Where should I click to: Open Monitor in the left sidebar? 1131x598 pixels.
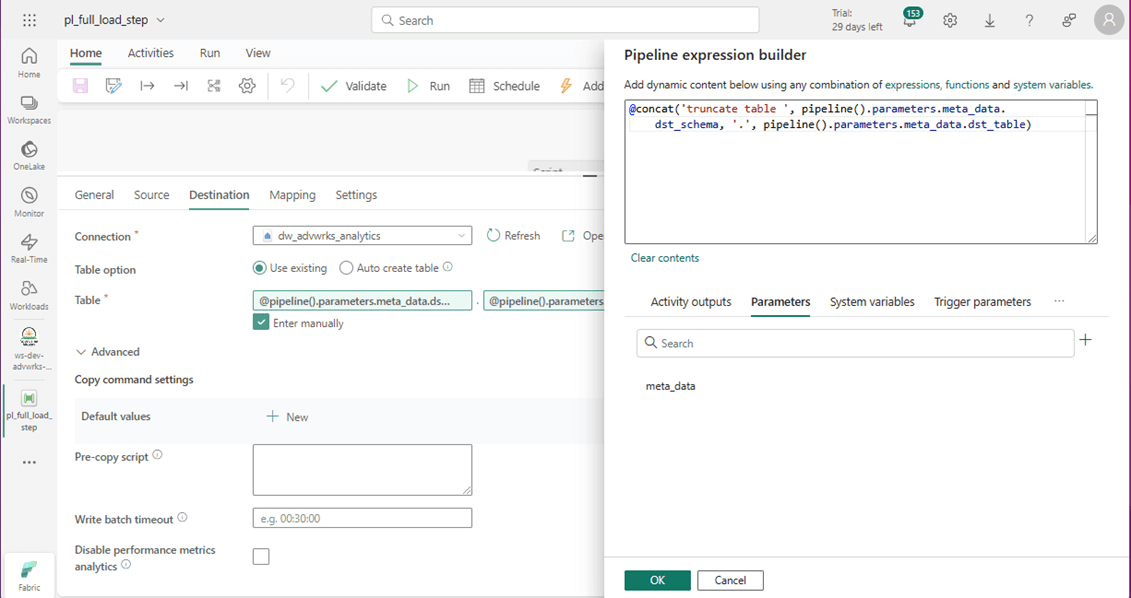pyautogui.click(x=29, y=201)
